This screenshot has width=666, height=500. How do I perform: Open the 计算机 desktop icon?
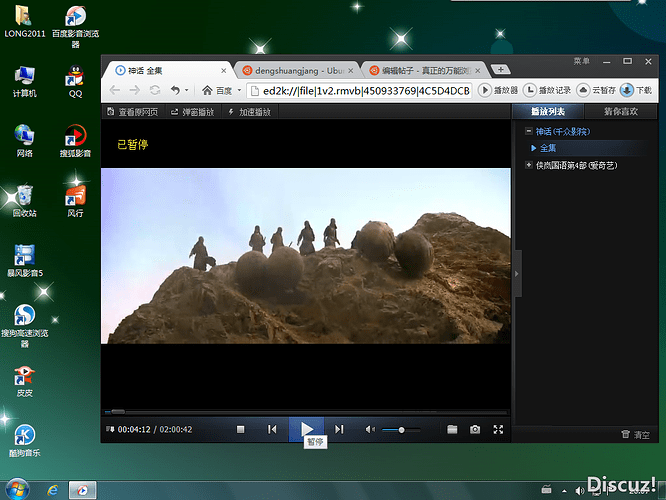pos(24,82)
